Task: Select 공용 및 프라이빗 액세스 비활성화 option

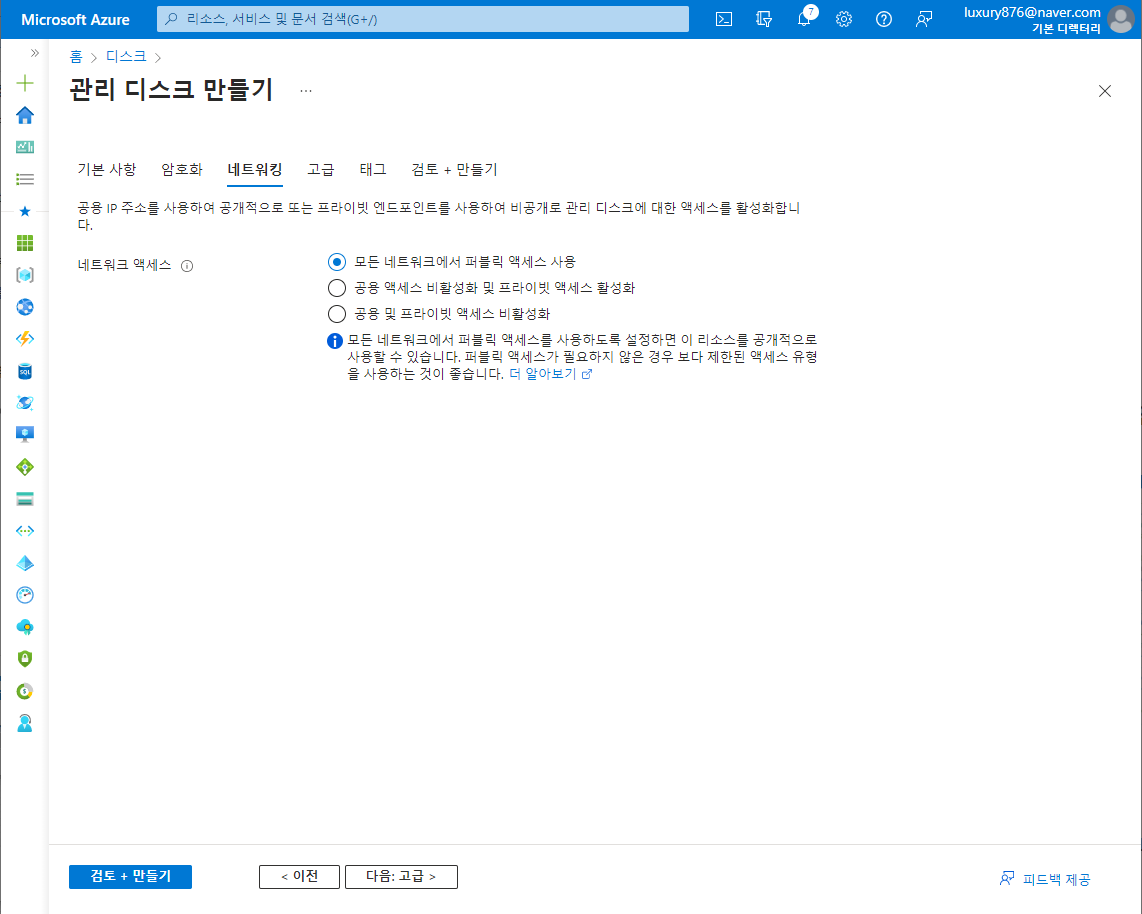Action: point(336,314)
